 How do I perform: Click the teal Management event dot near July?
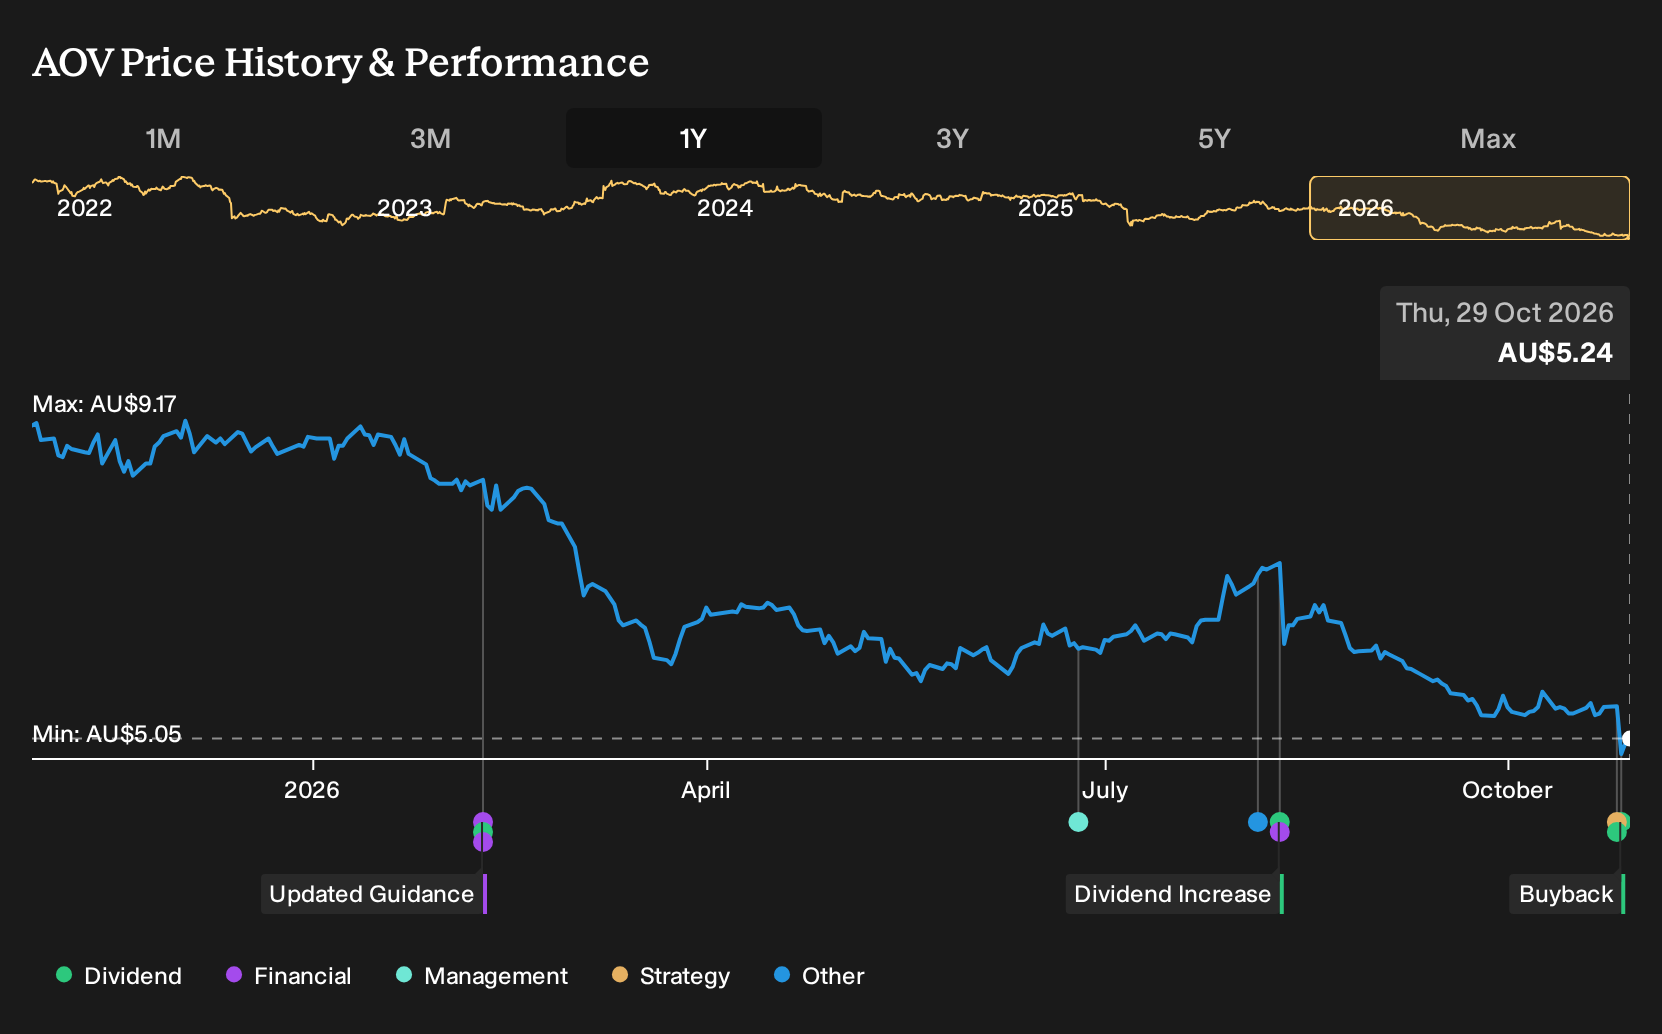[x=1078, y=822]
